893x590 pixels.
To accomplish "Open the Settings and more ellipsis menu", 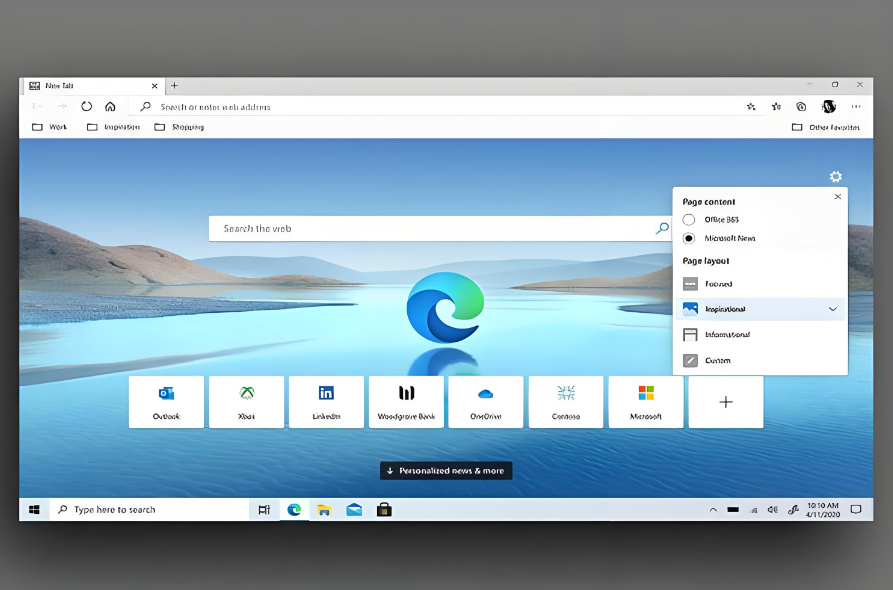I will coord(856,106).
